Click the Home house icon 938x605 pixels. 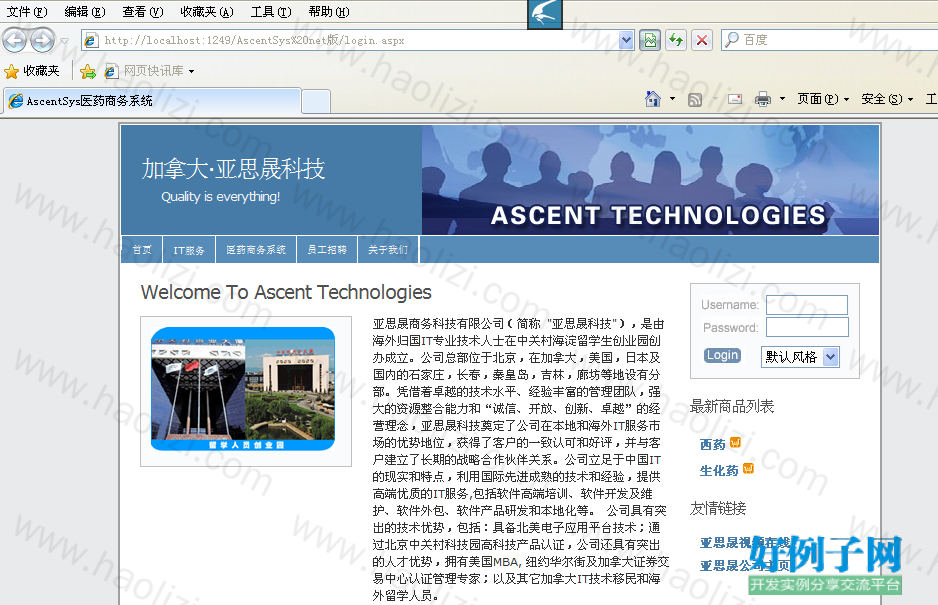tap(653, 99)
